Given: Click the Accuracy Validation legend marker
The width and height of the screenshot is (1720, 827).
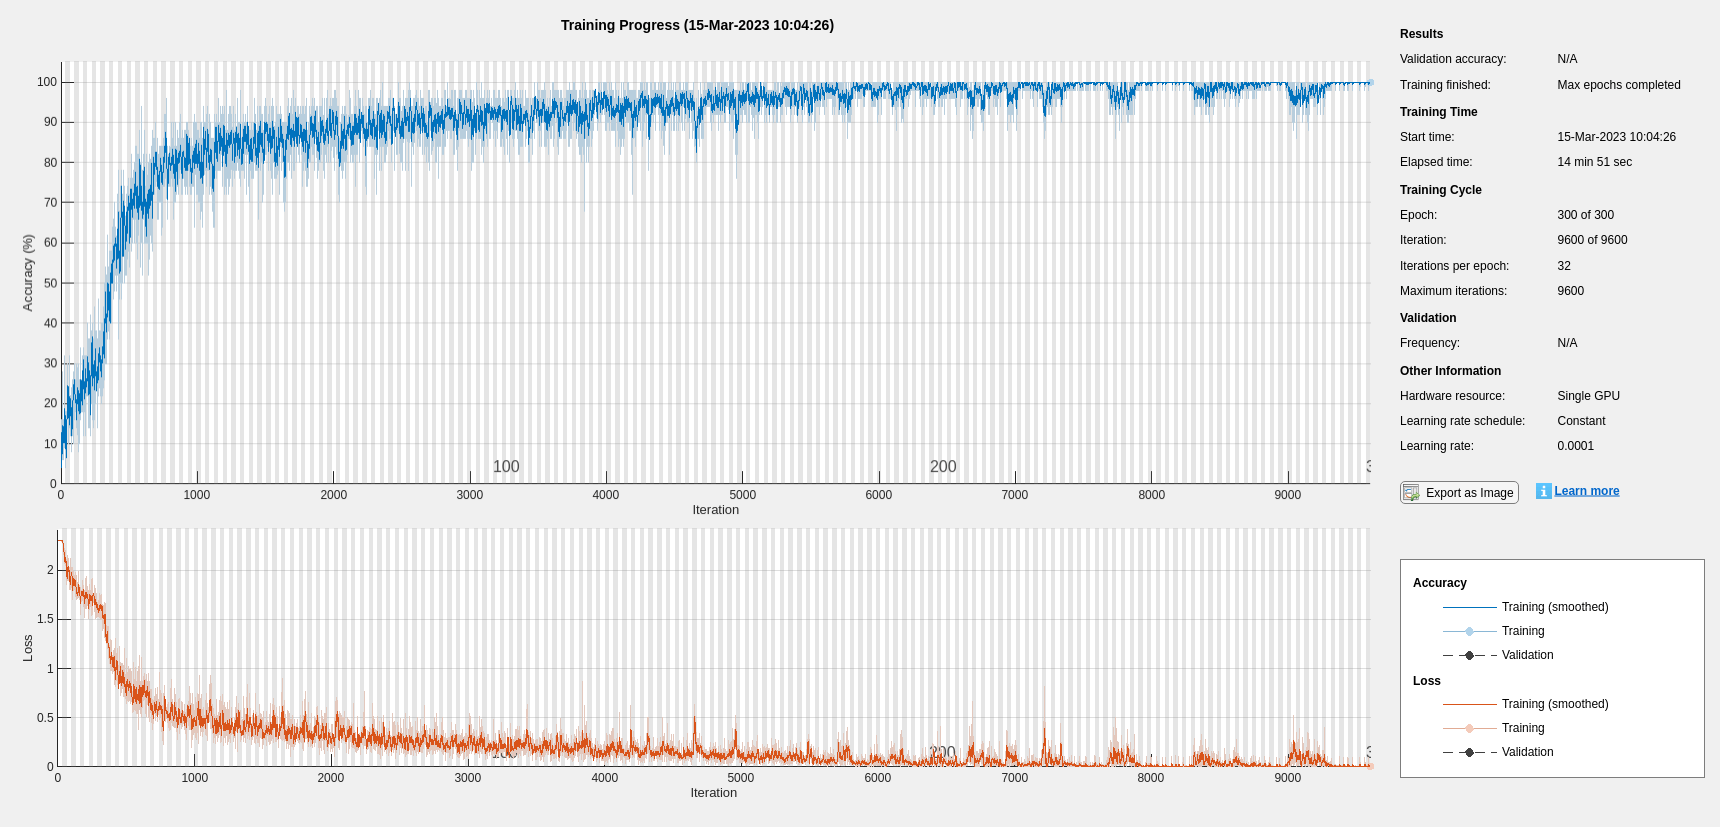Looking at the screenshot, I should [1469, 655].
